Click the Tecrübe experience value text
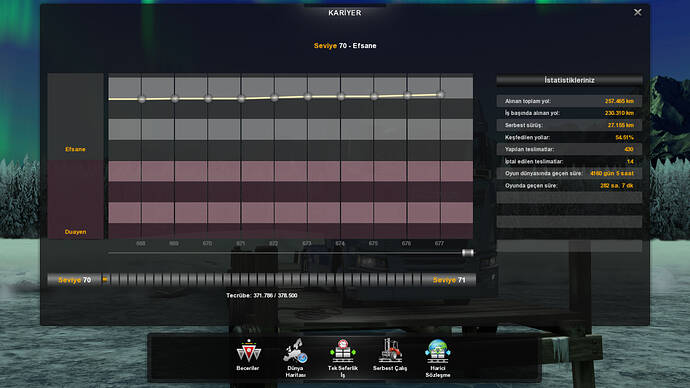 pyautogui.click(x=262, y=296)
